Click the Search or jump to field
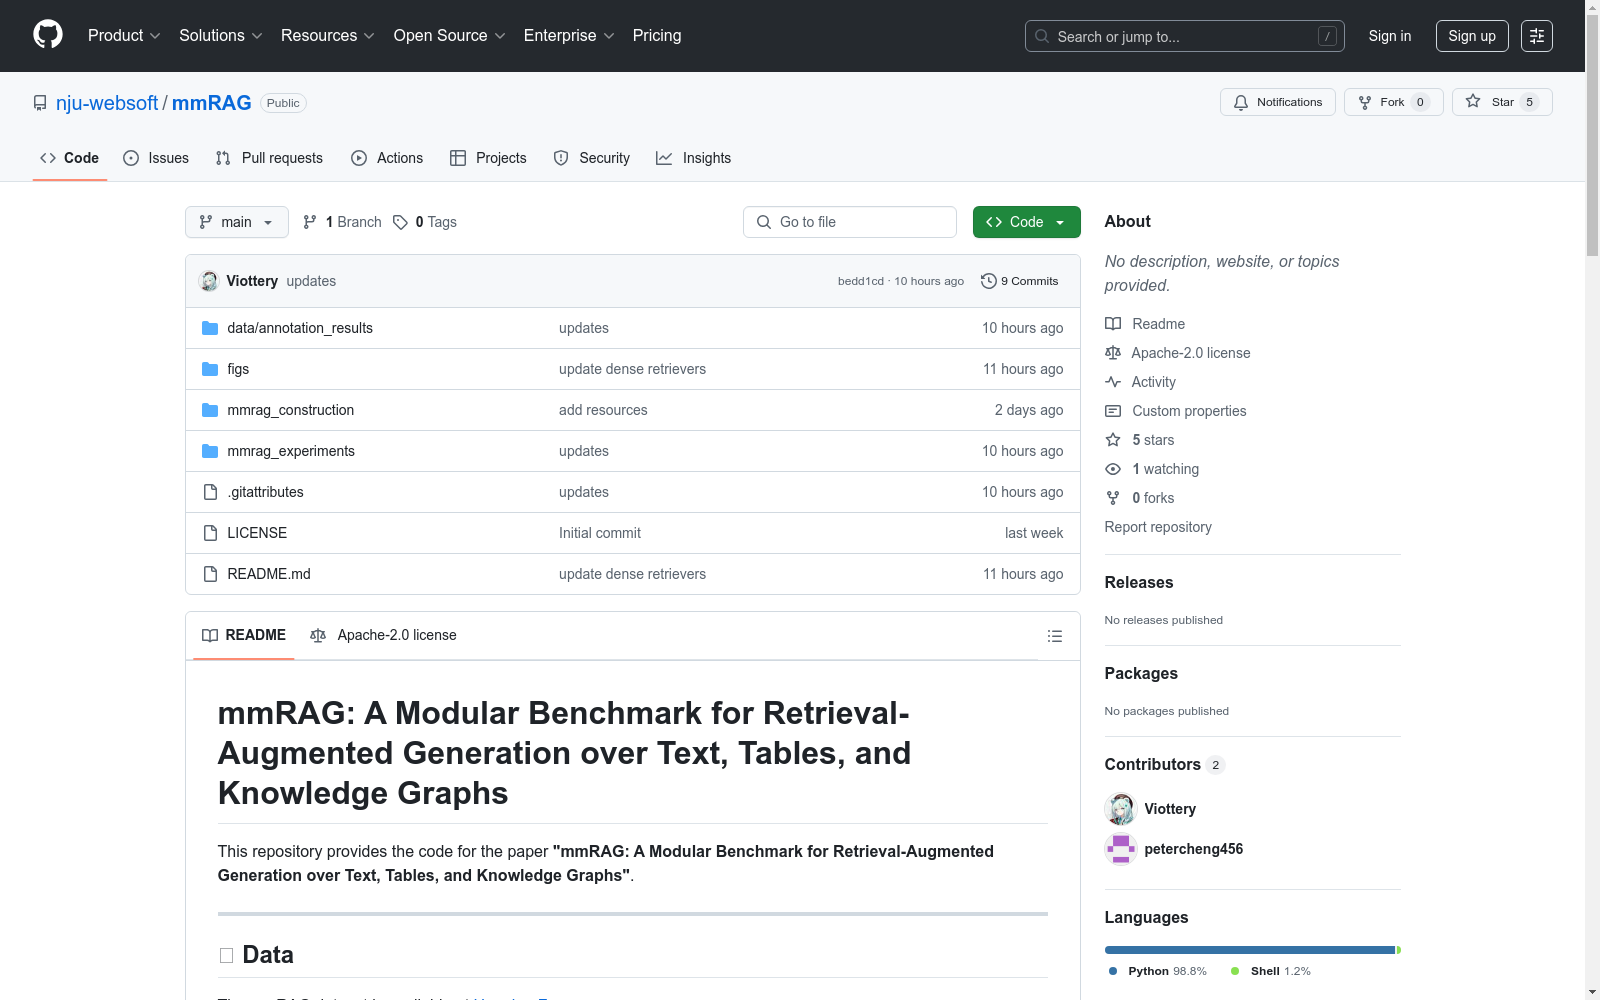 click(x=1185, y=36)
